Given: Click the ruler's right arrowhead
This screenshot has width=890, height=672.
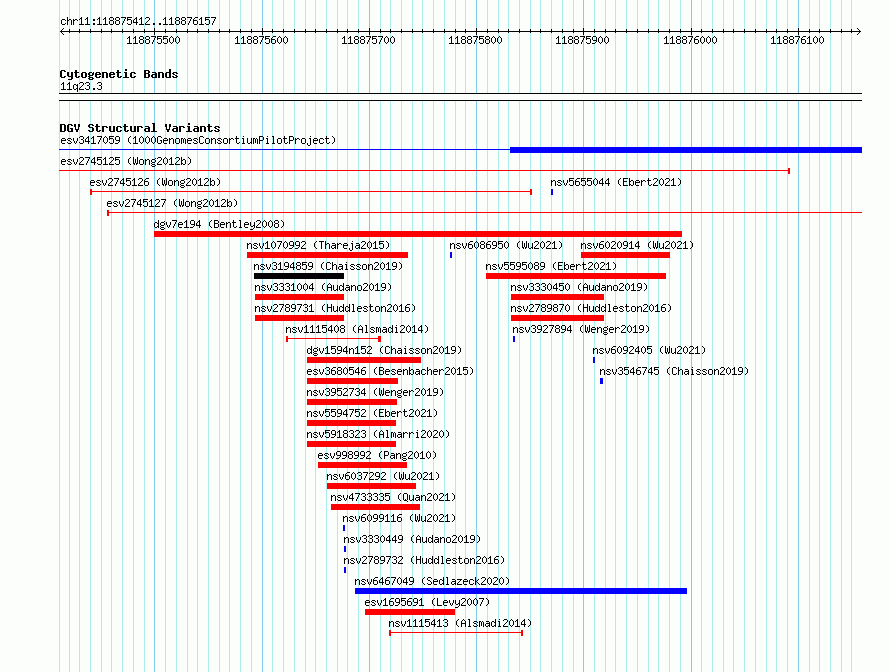Looking at the screenshot, I should [859, 32].
